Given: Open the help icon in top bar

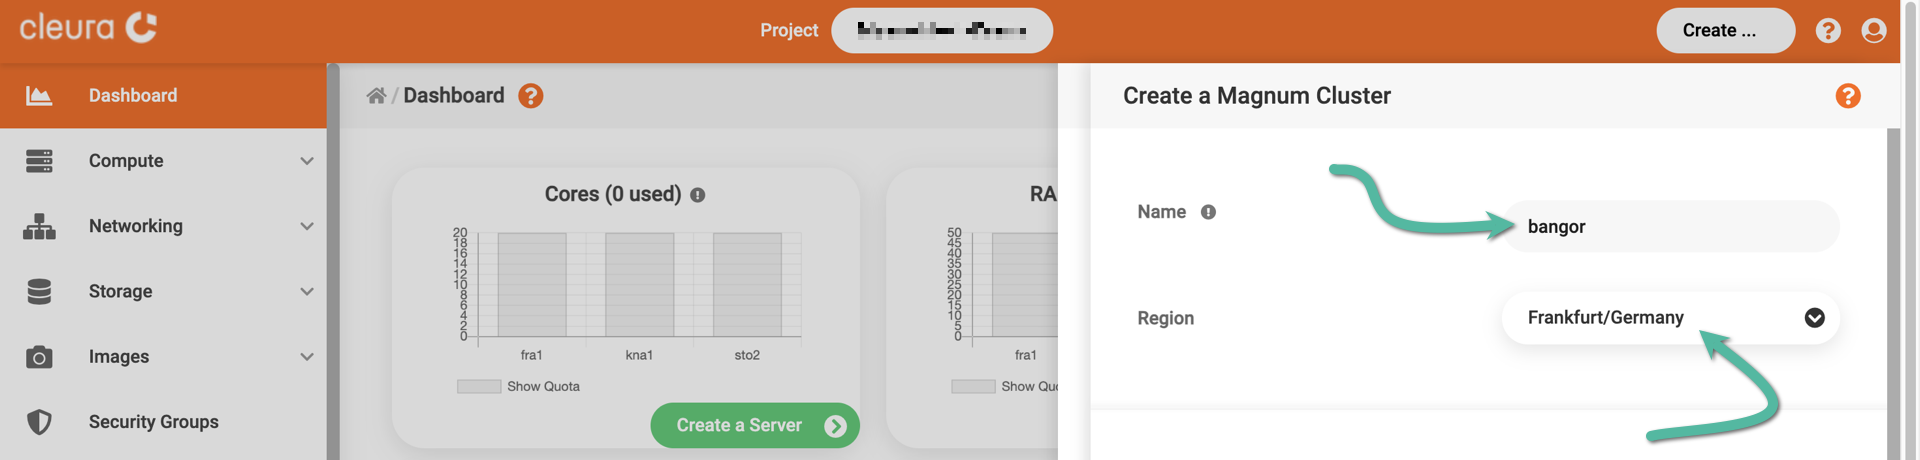Looking at the screenshot, I should [x=1828, y=31].
